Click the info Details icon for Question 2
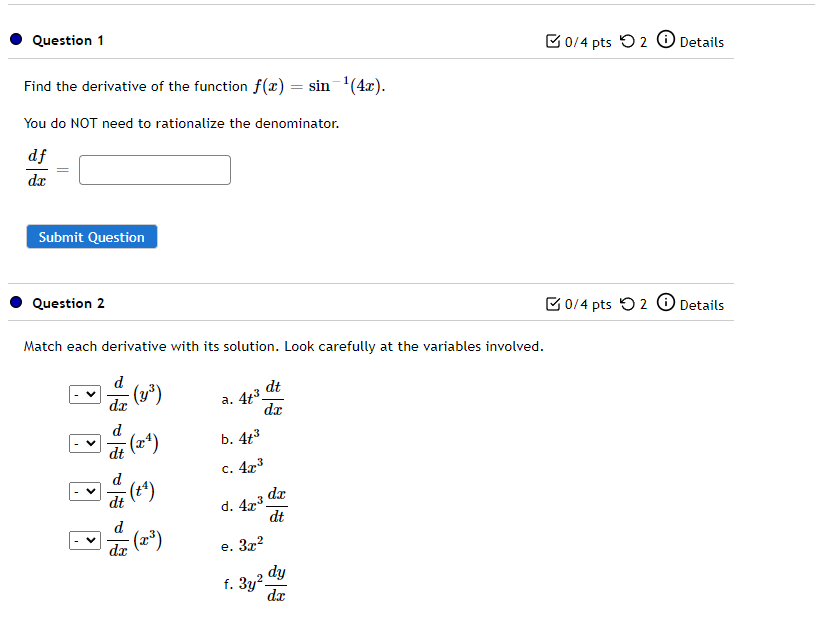815x627 pixels. pyautogui.click(x=666, y=304)
